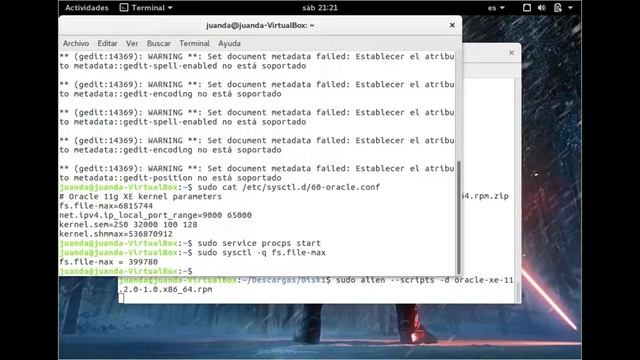Open the Archivo menu

(76, 43)
